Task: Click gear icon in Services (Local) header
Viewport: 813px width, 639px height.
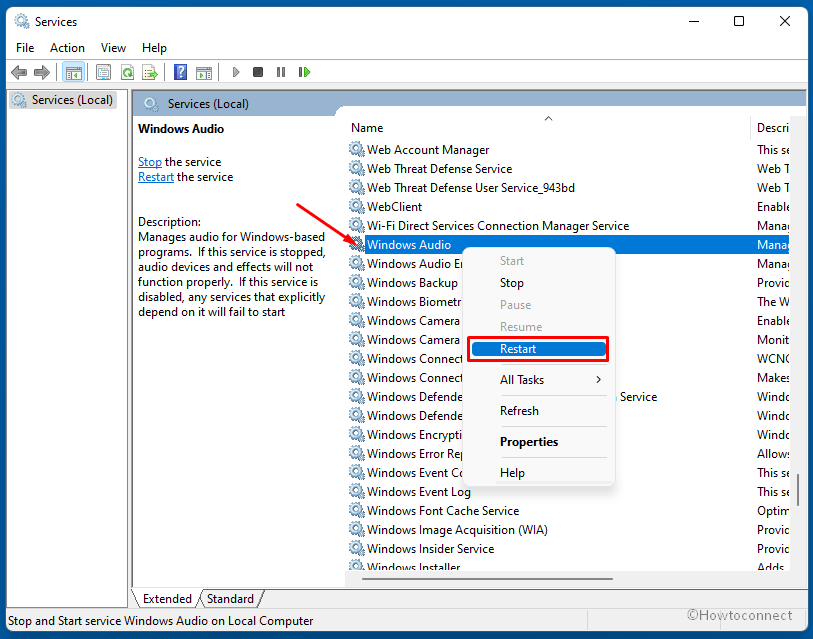Action: tap(151, 104)
